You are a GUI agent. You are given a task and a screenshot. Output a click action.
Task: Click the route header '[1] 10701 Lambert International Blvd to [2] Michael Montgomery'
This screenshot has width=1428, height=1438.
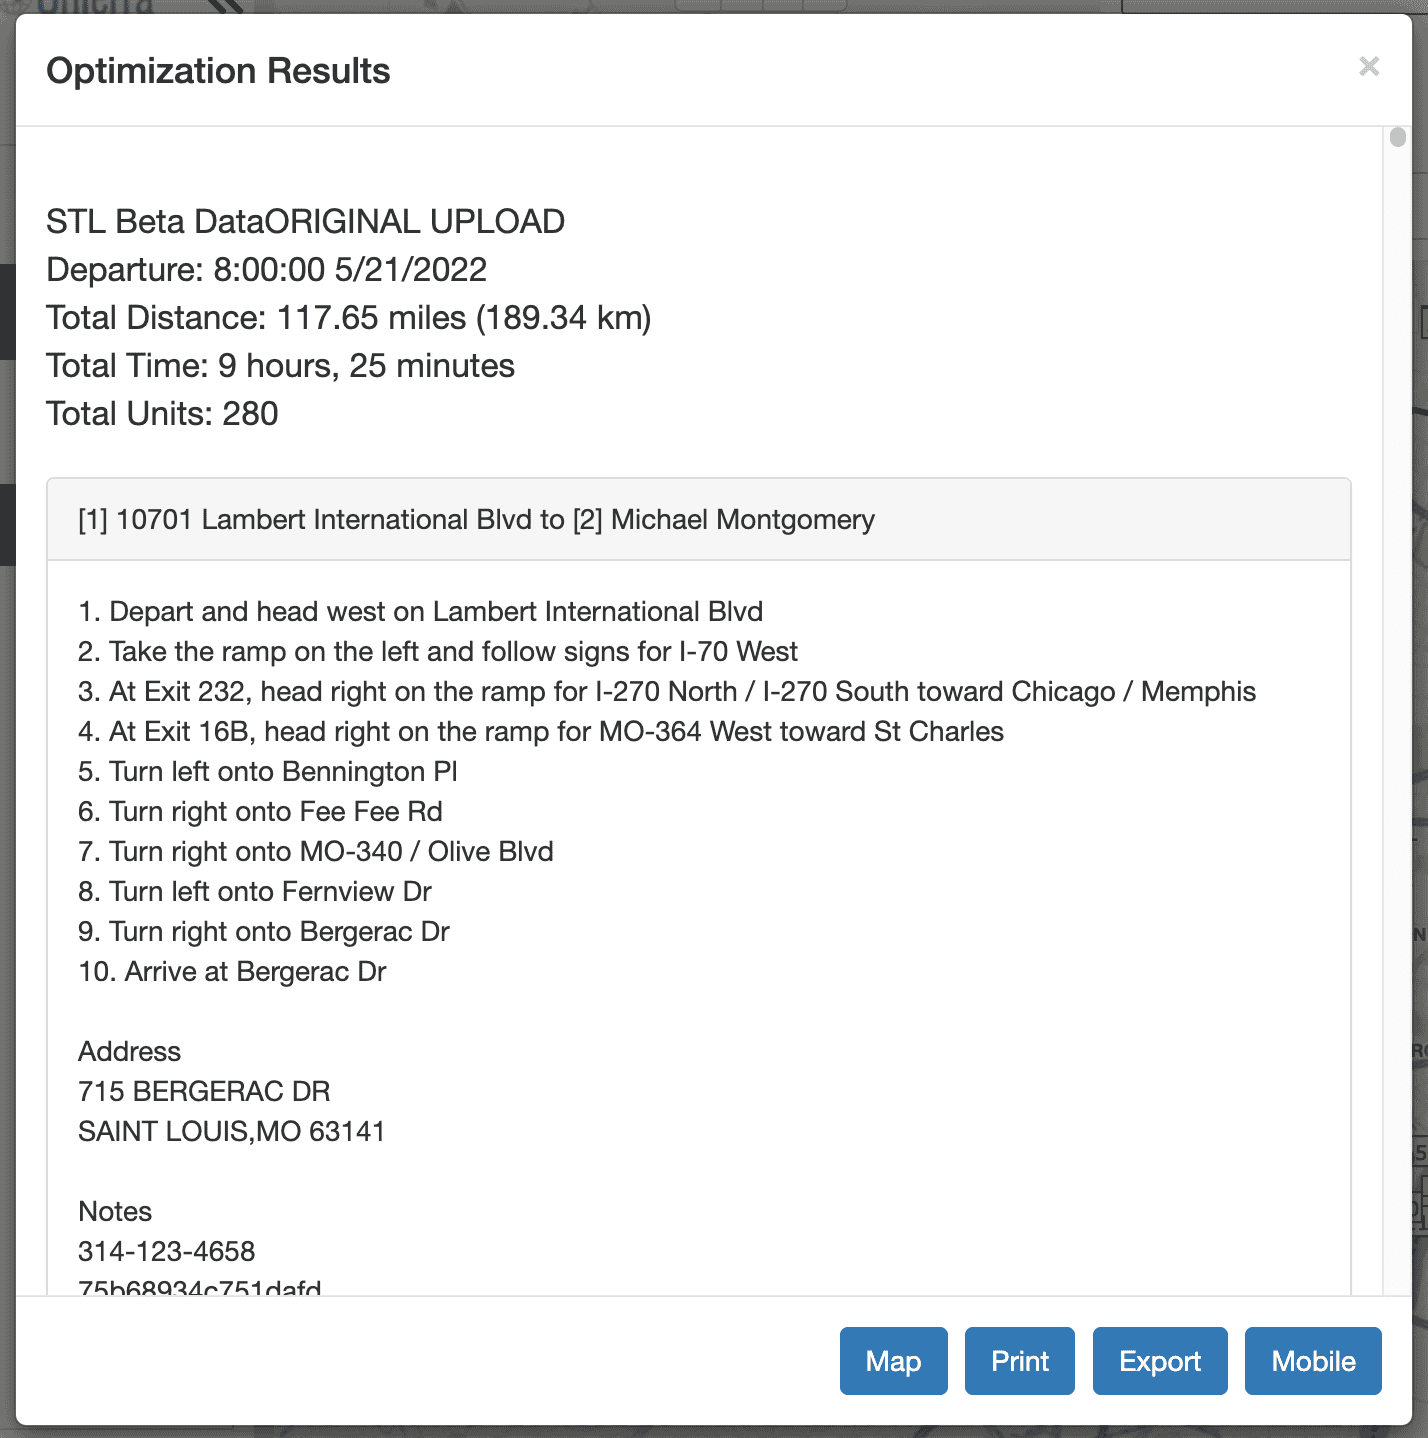click(x=699, y=520)
